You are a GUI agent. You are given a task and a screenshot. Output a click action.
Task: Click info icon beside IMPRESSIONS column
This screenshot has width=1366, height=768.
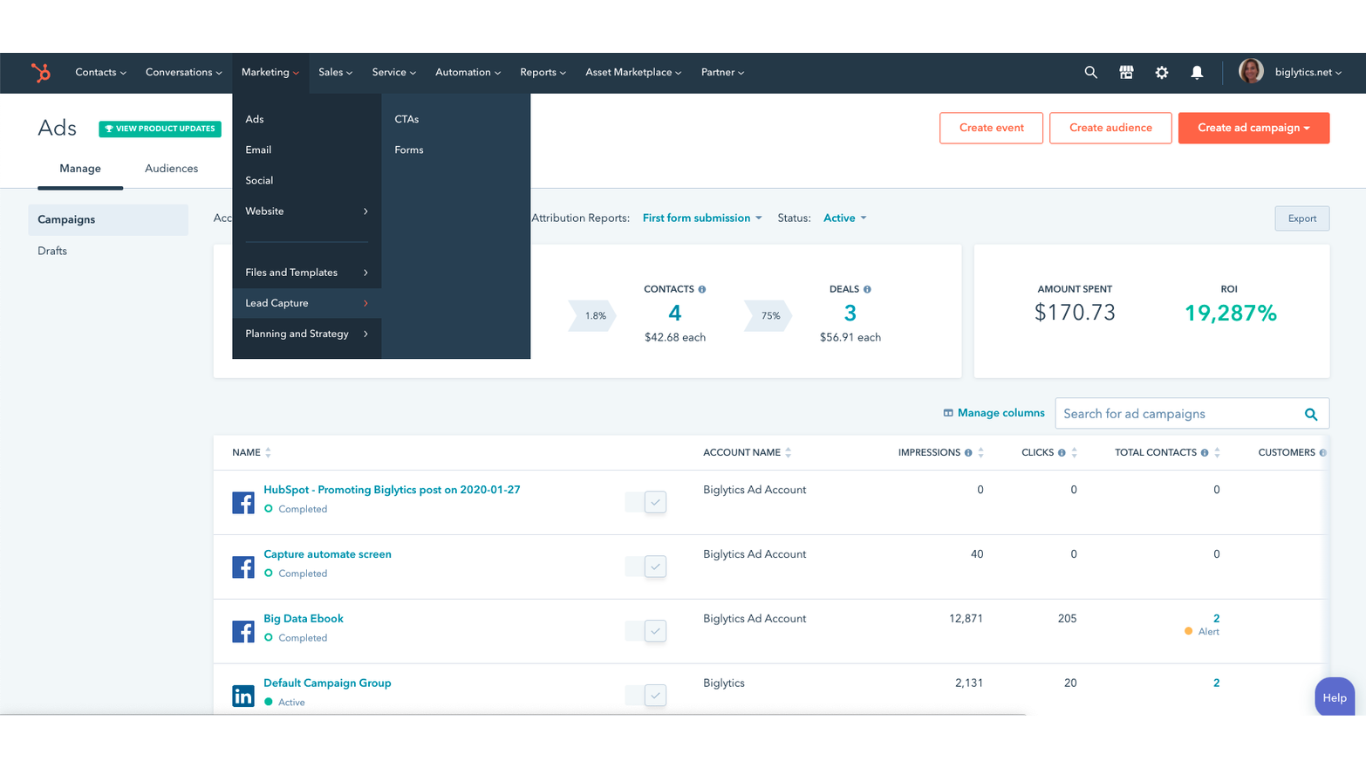pyautogui.click(x=968, y=453)
